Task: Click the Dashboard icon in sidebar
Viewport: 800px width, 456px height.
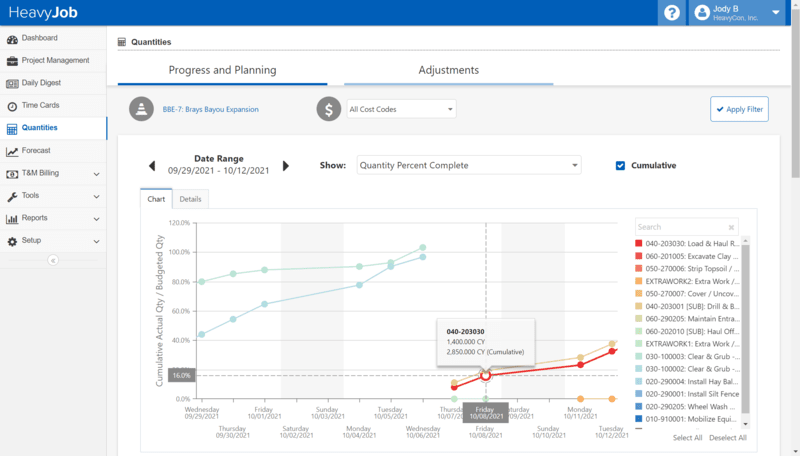Action: click(12, 39)
